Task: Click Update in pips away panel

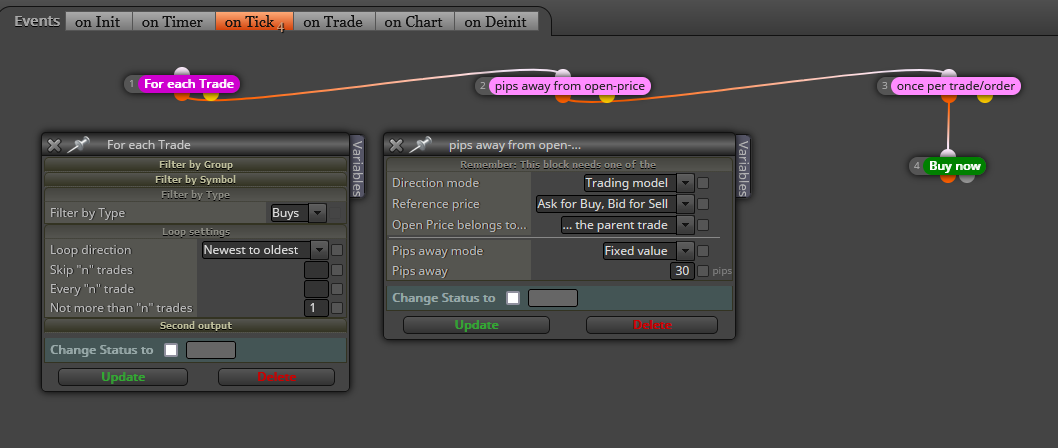Action: pos(476,325)
